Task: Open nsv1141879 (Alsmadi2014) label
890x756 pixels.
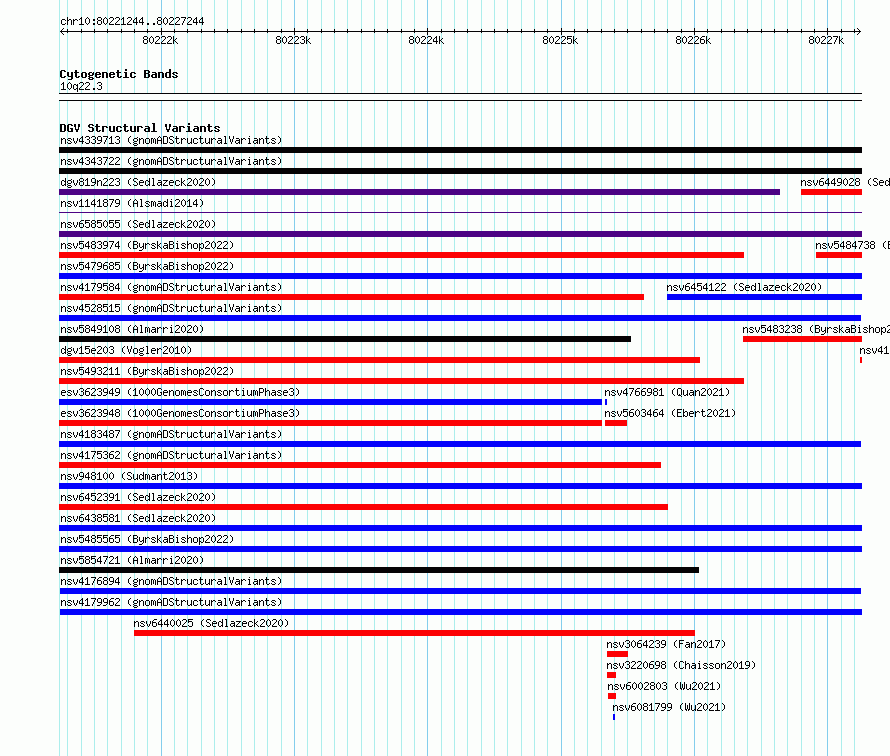Action: click(x=132, y=203)
